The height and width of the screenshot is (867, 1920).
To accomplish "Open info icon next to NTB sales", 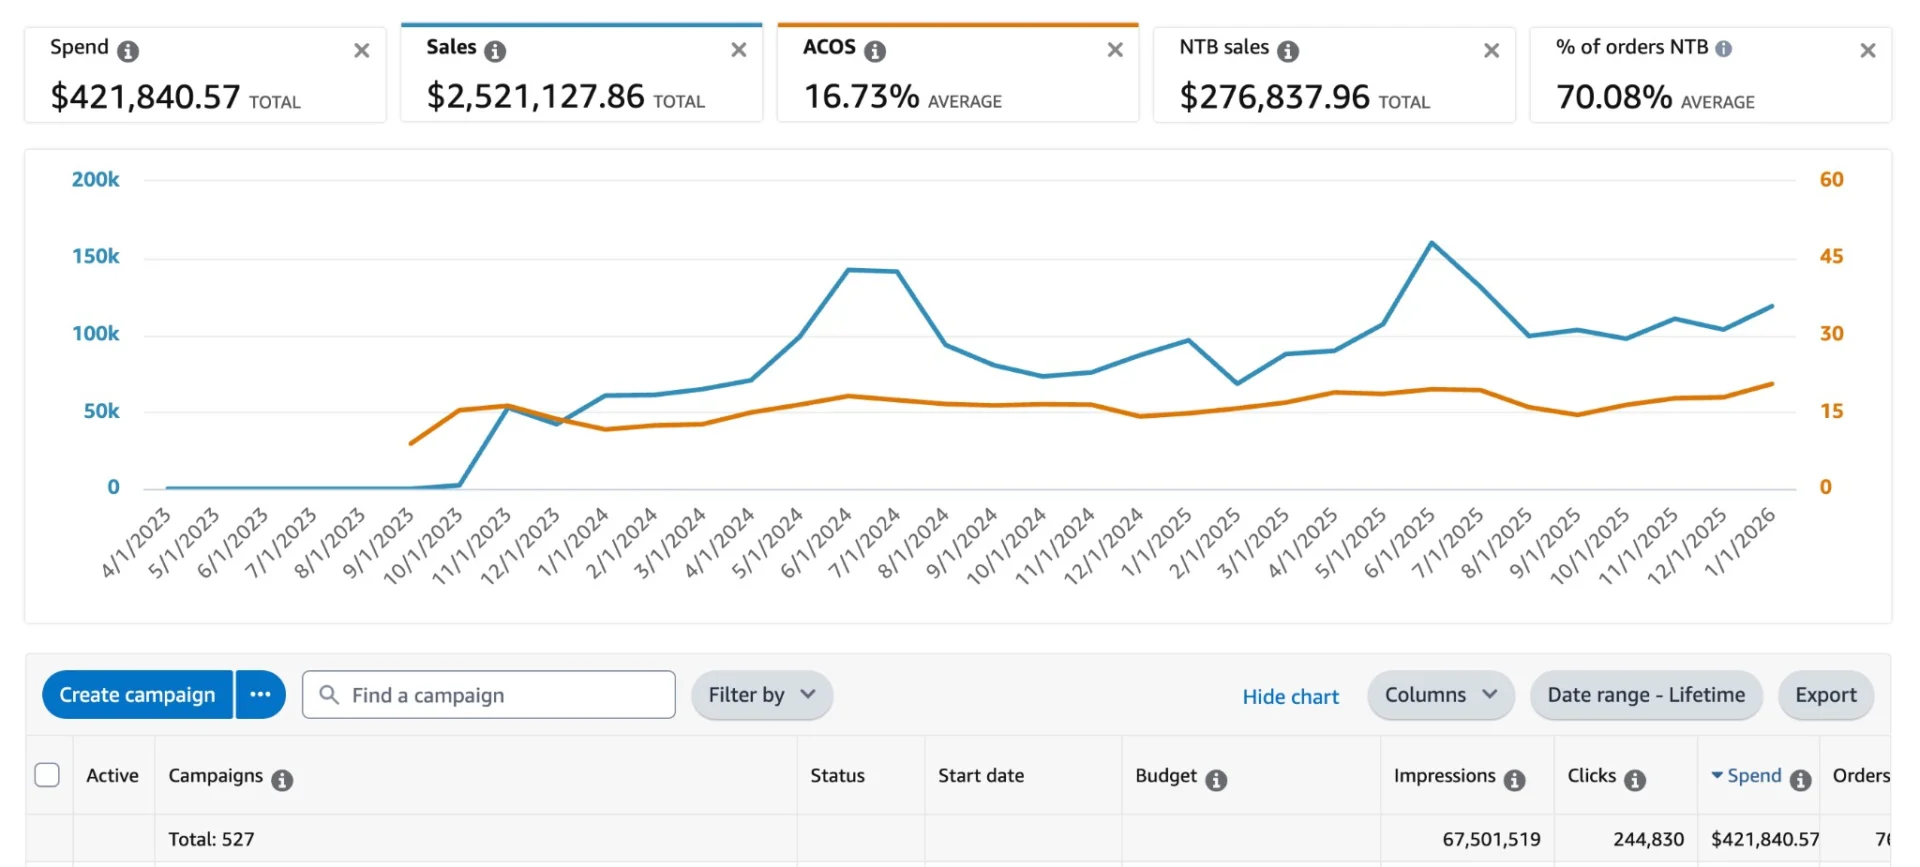I will [1288, 51].
